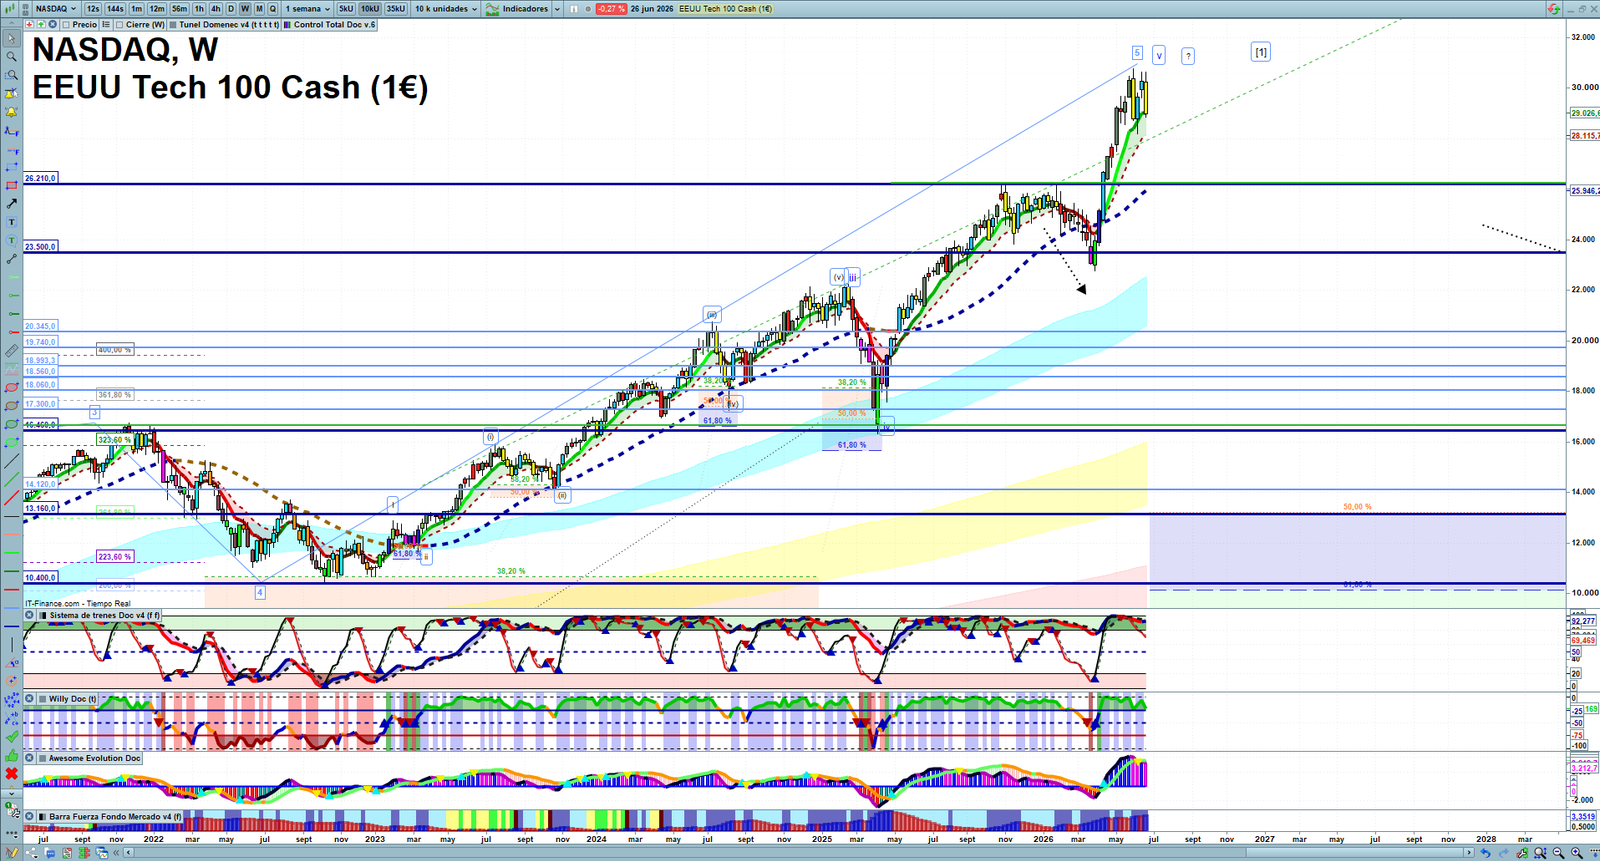Select the black arrow drawing tool
Image resolution: width=1600 pixels, height=861 pixels.
[11, 203]
